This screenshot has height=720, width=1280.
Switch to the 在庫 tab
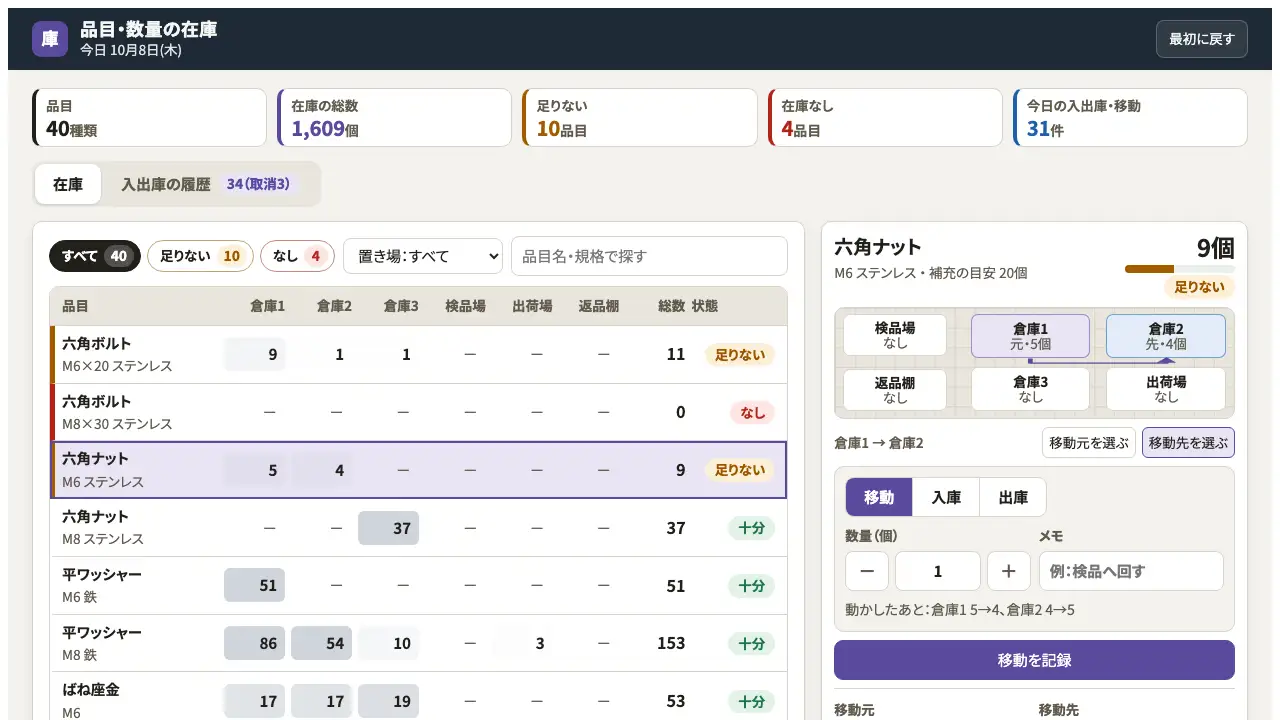tap(68, 184)
